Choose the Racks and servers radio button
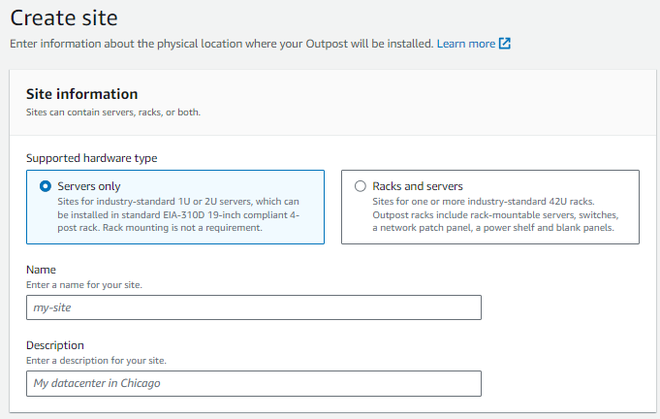Screen dimensions: 660x419 (x=360, y=186)
